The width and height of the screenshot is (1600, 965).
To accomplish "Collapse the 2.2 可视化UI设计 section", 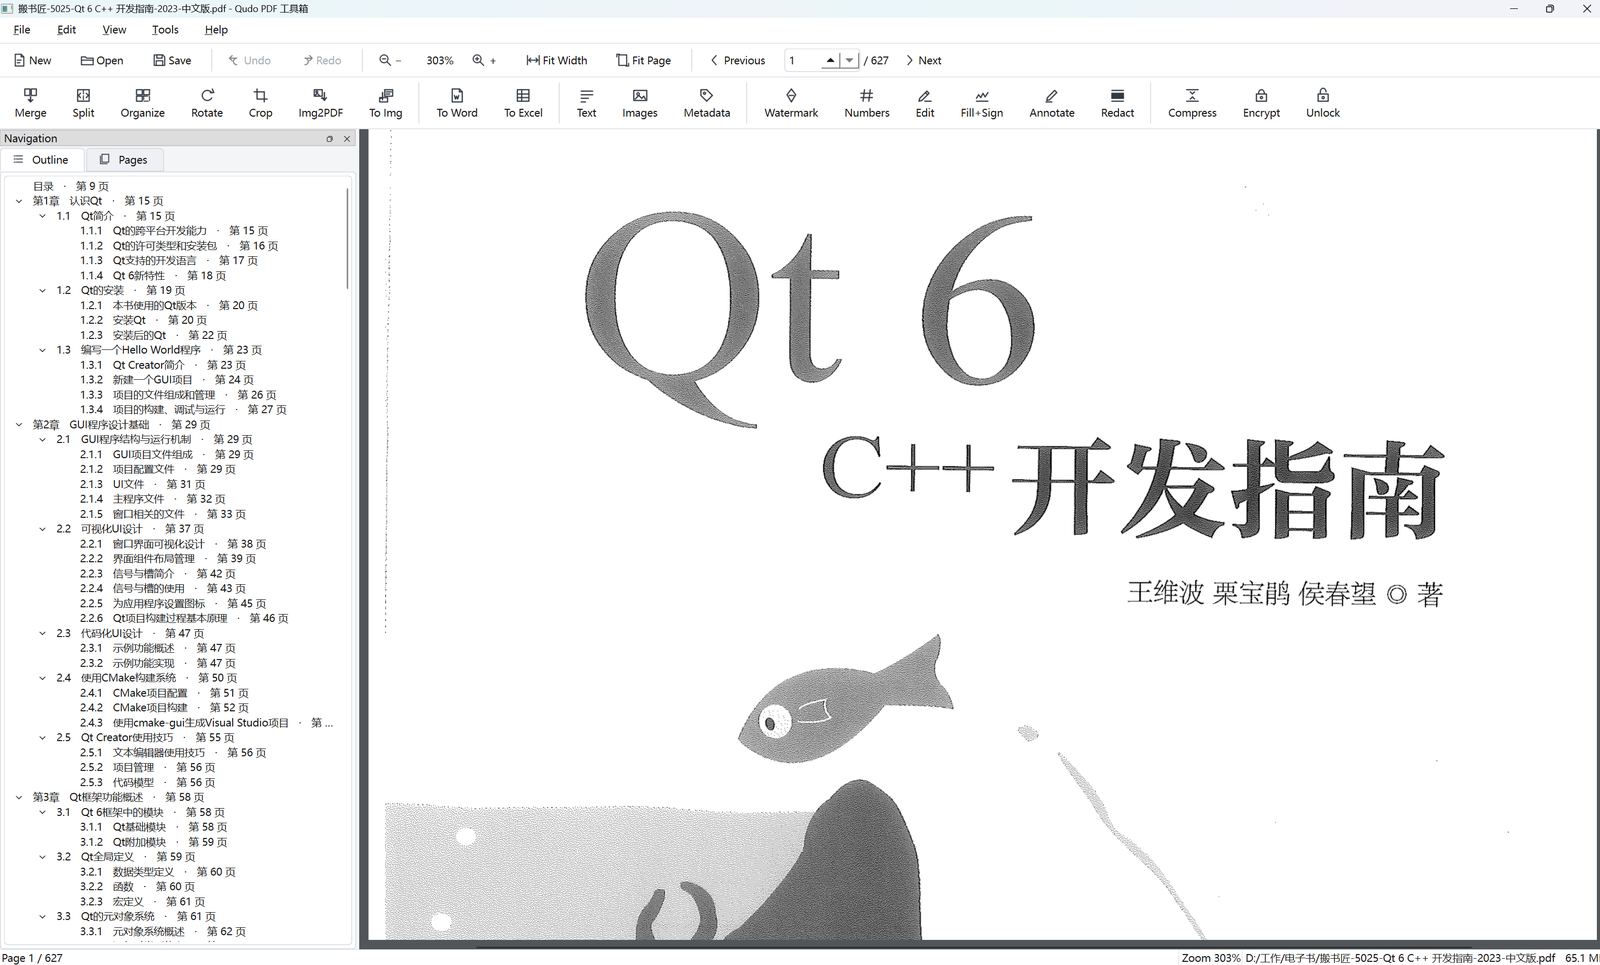I will click(x=42, y=529).
